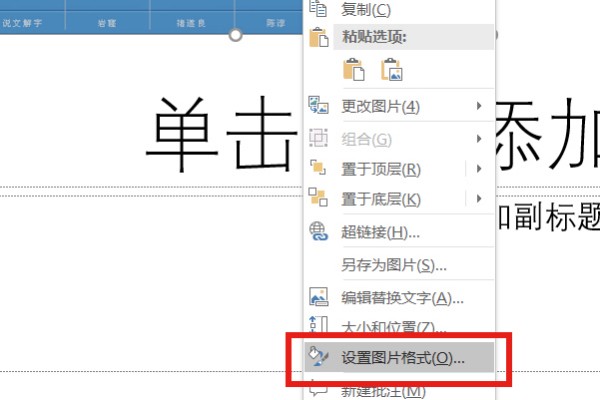Viewport: 600px width, 400px height.
Task: Expand the 更改图片 submenu arrow
Action: pos(479,106)
